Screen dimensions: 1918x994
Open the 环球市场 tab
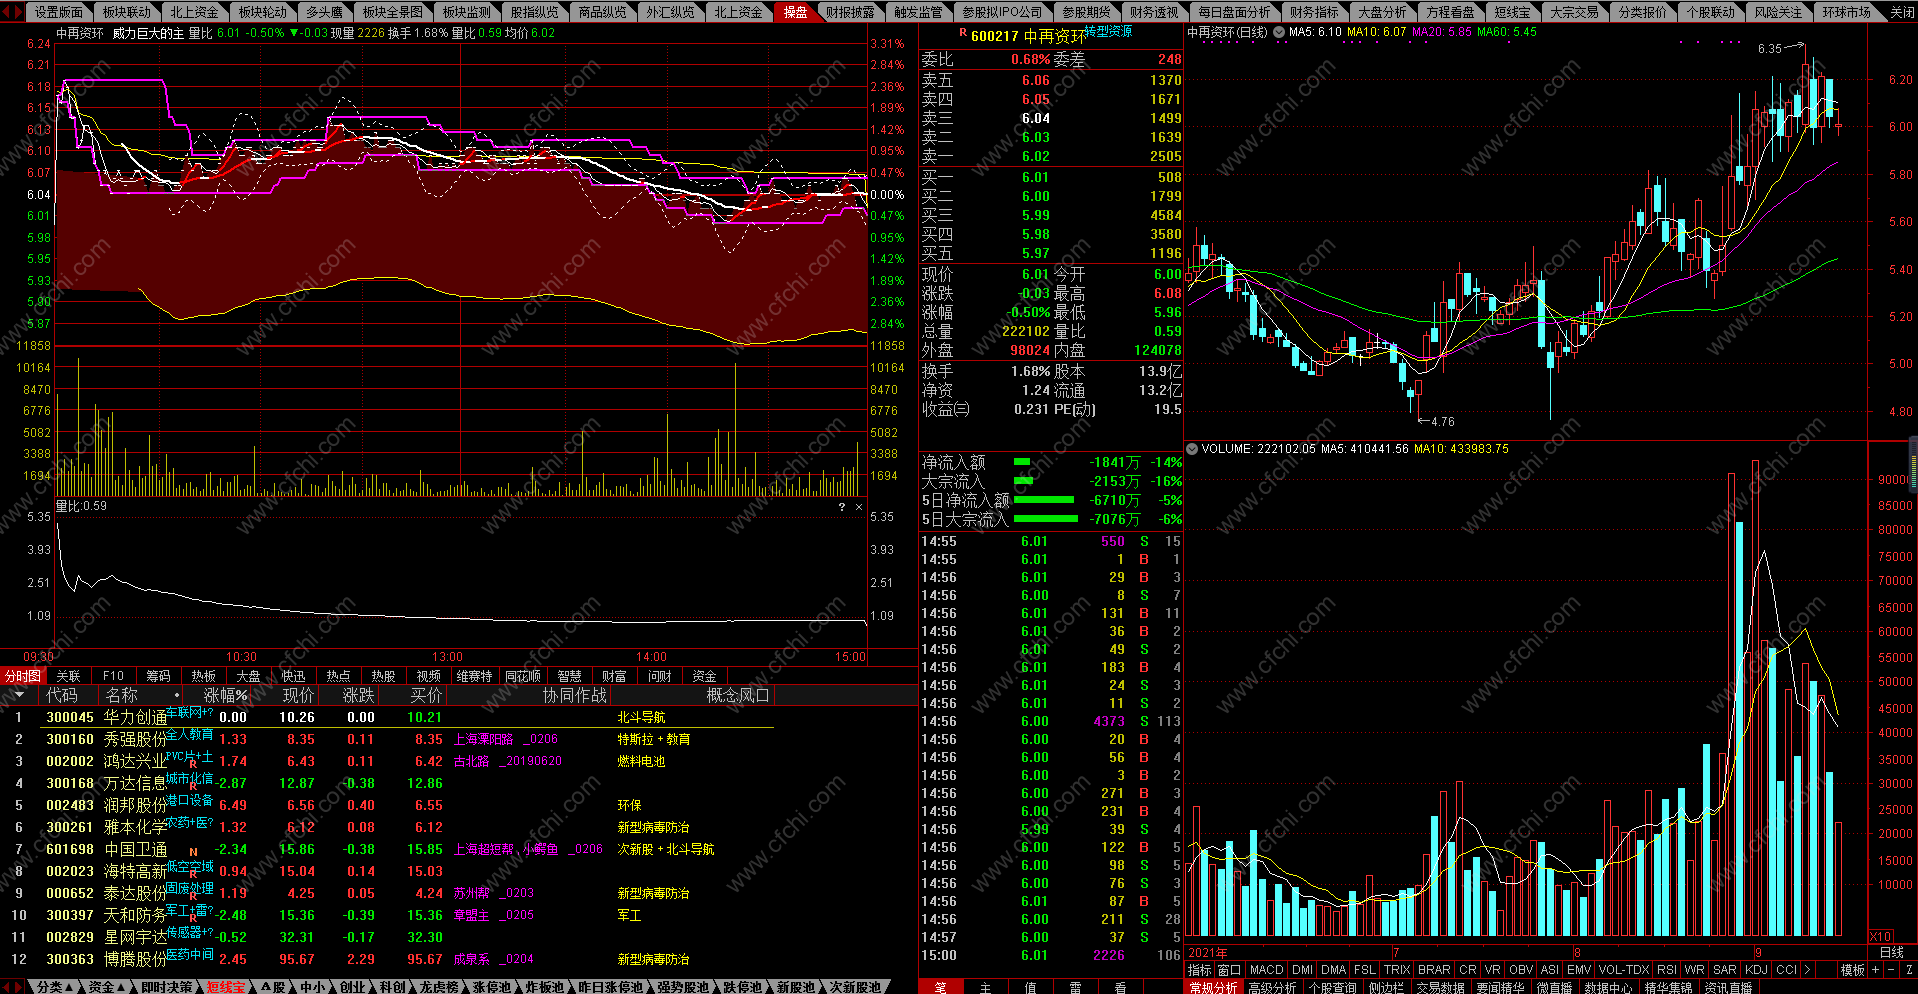tap(1846, 12)
